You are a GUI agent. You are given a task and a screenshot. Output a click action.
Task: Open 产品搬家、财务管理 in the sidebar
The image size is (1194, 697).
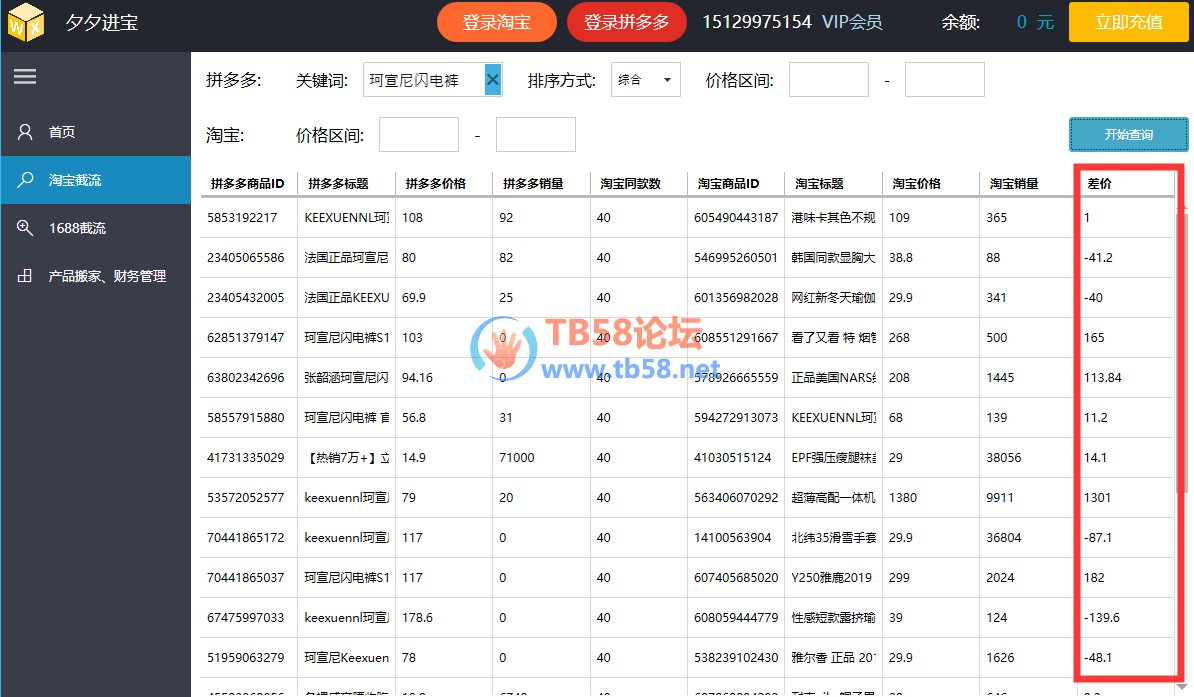[x=95, y=276]
